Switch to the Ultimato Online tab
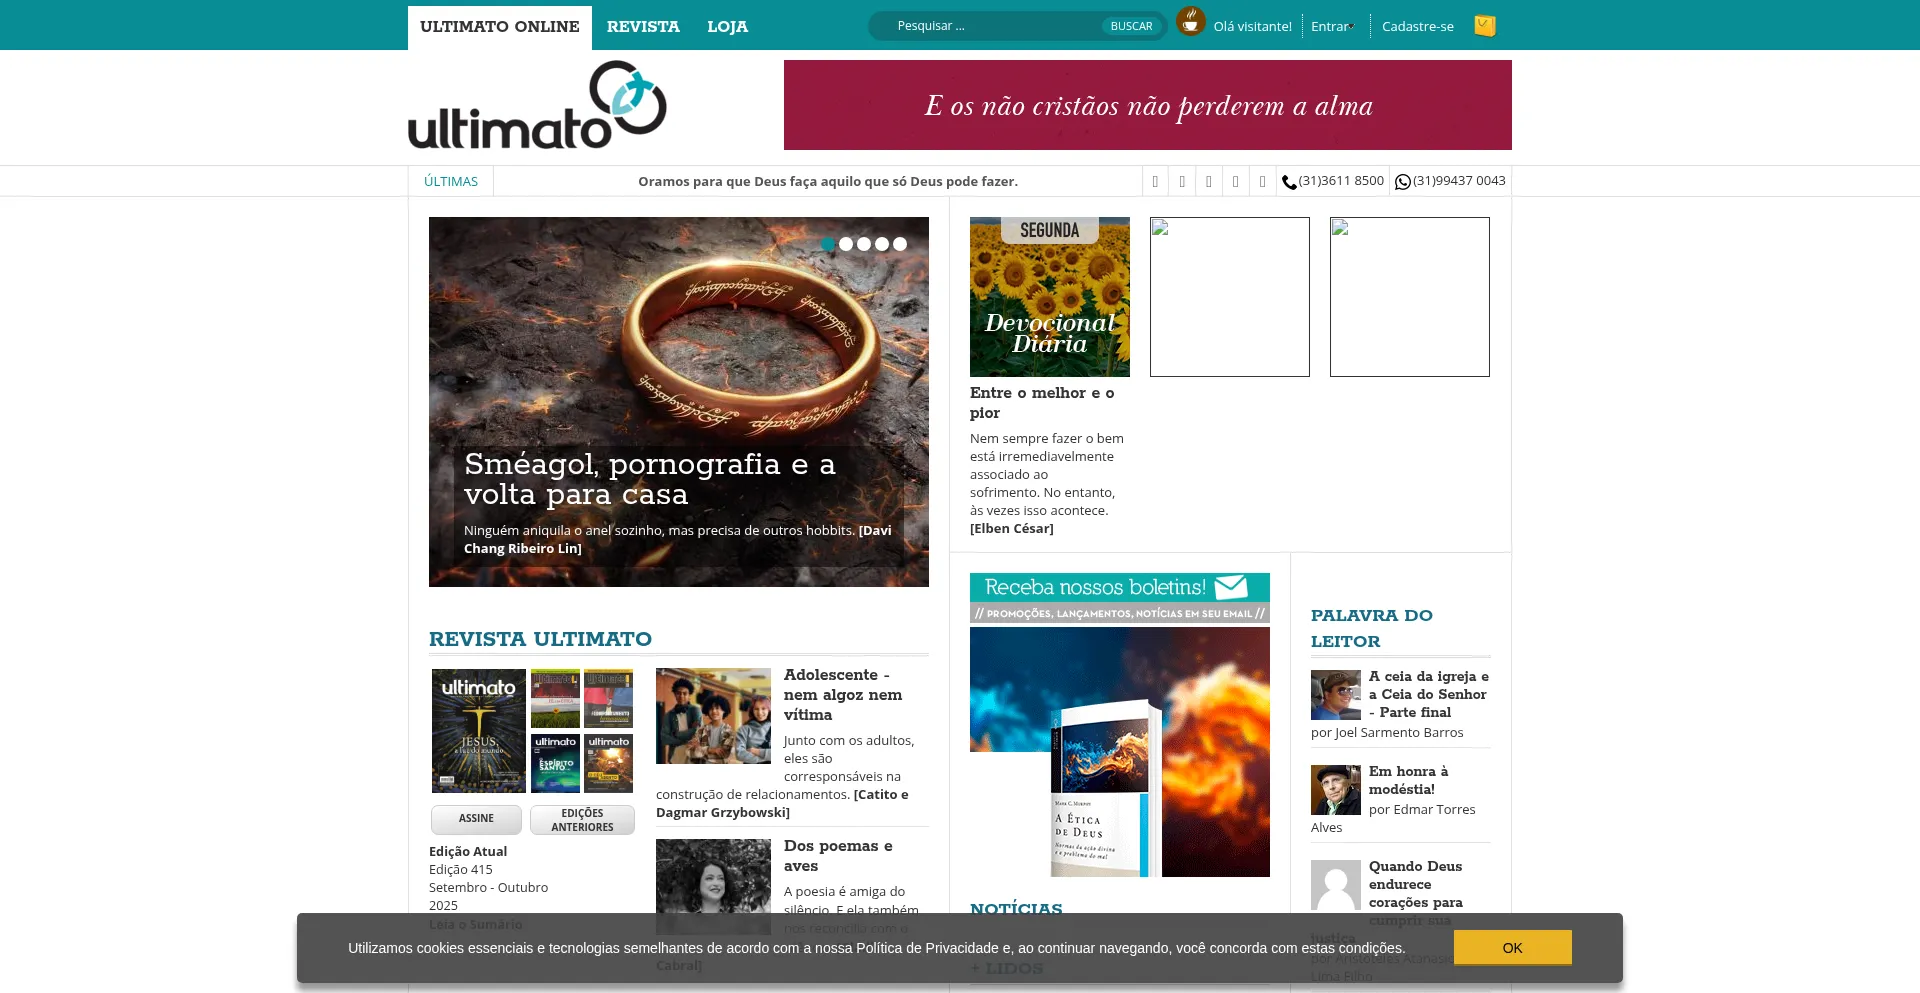The image size is (1920, 993). pos(500,27)
